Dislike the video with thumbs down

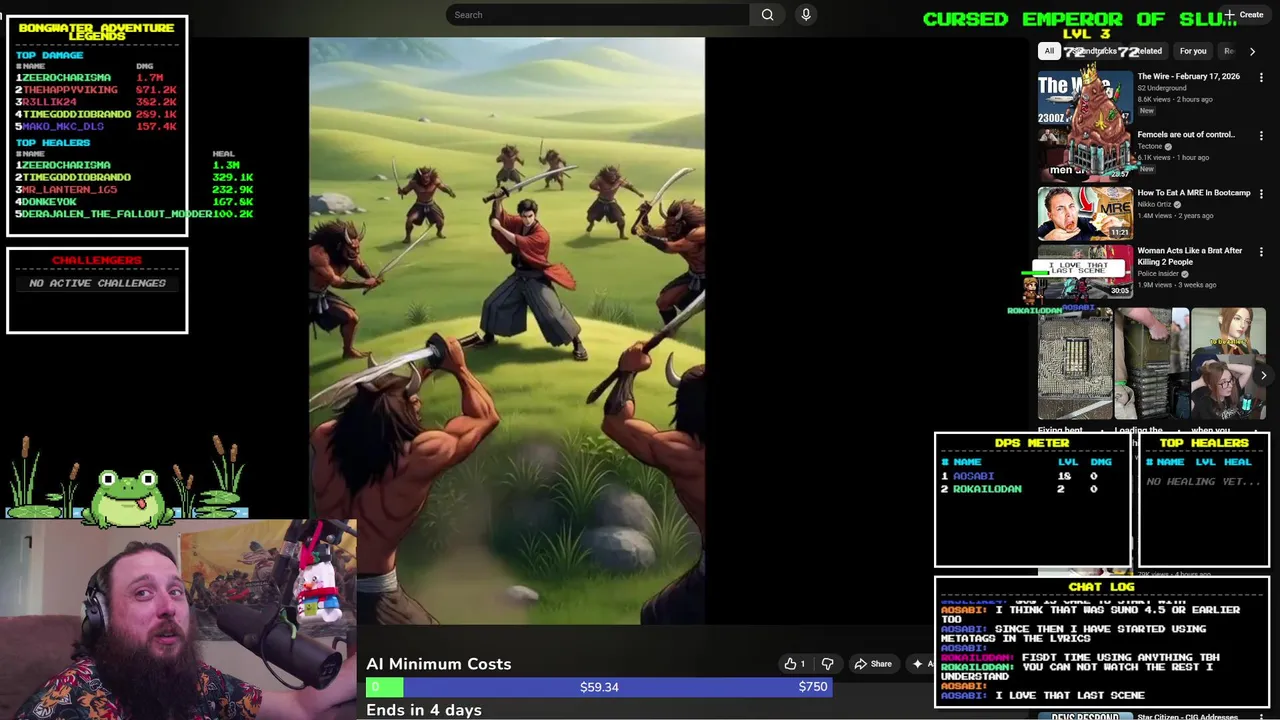point(827,664)
